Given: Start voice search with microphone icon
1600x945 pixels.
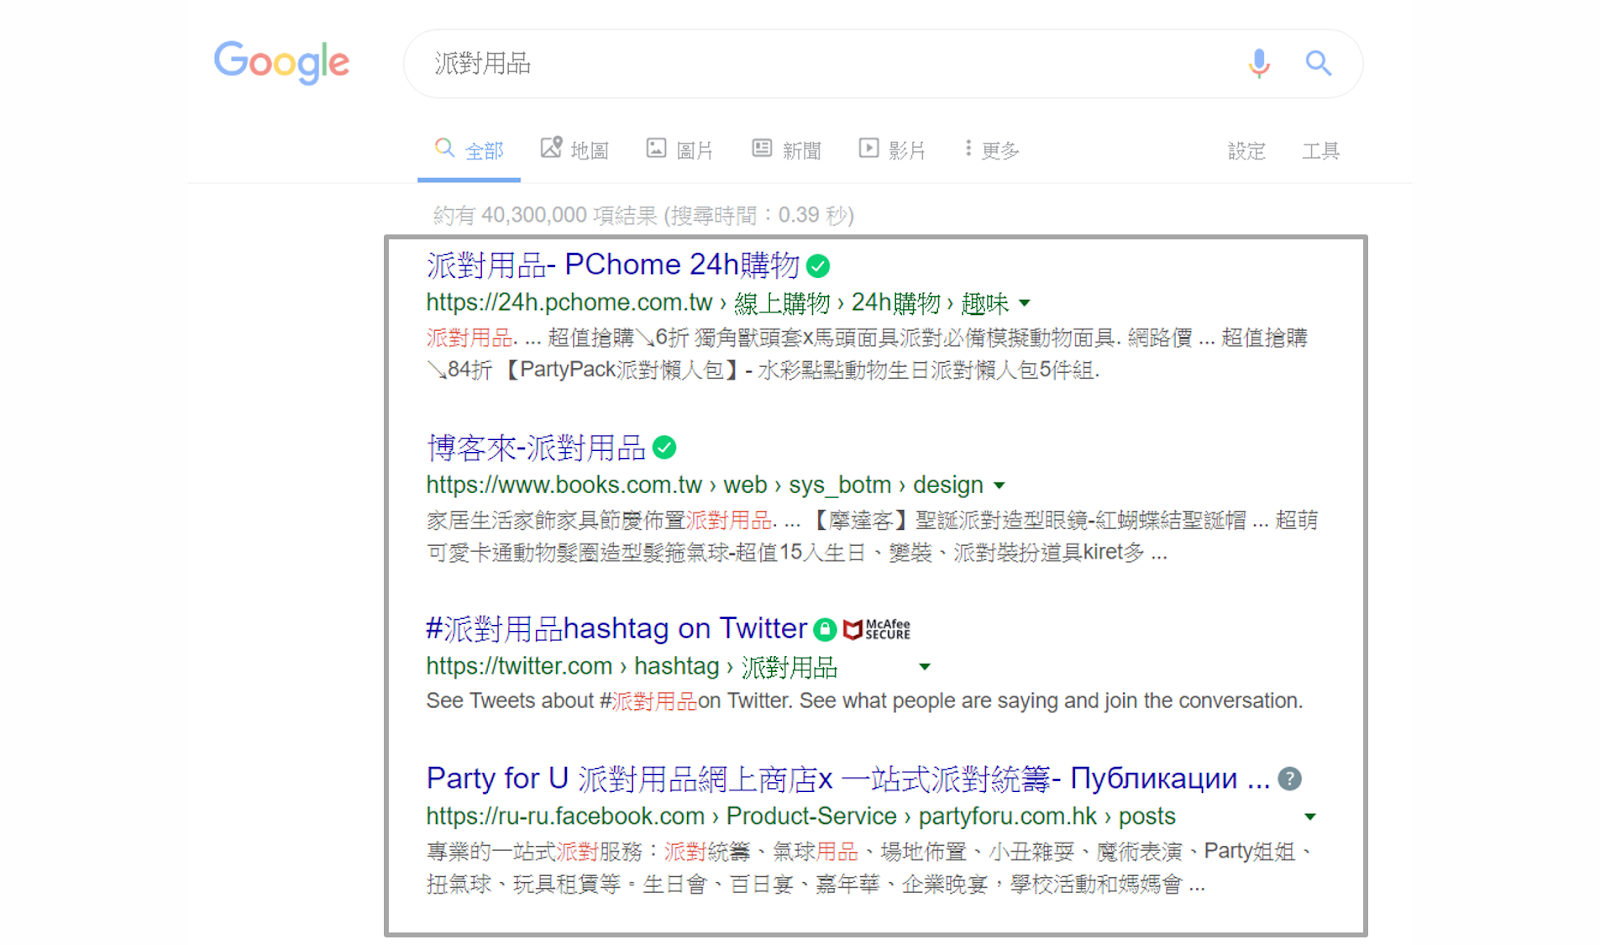Looking at the screenshot, I should 1259,63.
